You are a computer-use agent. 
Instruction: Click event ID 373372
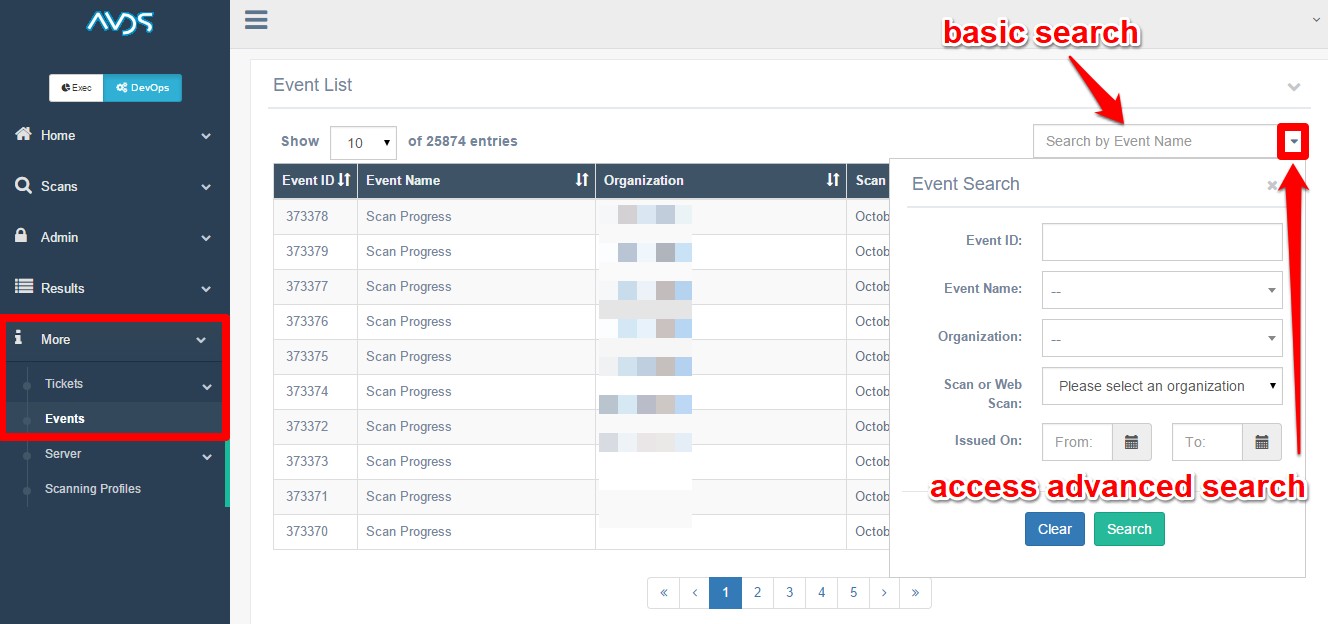[x=307, y=426]
